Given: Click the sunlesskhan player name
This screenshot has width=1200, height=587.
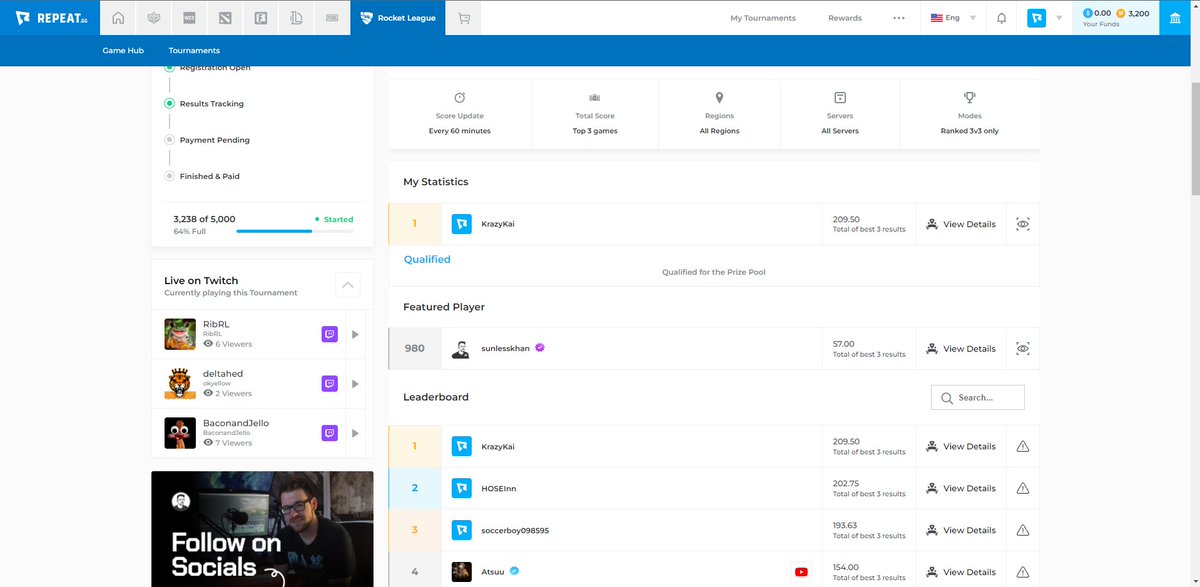Looking at the screenshot, I should (506, 348).
